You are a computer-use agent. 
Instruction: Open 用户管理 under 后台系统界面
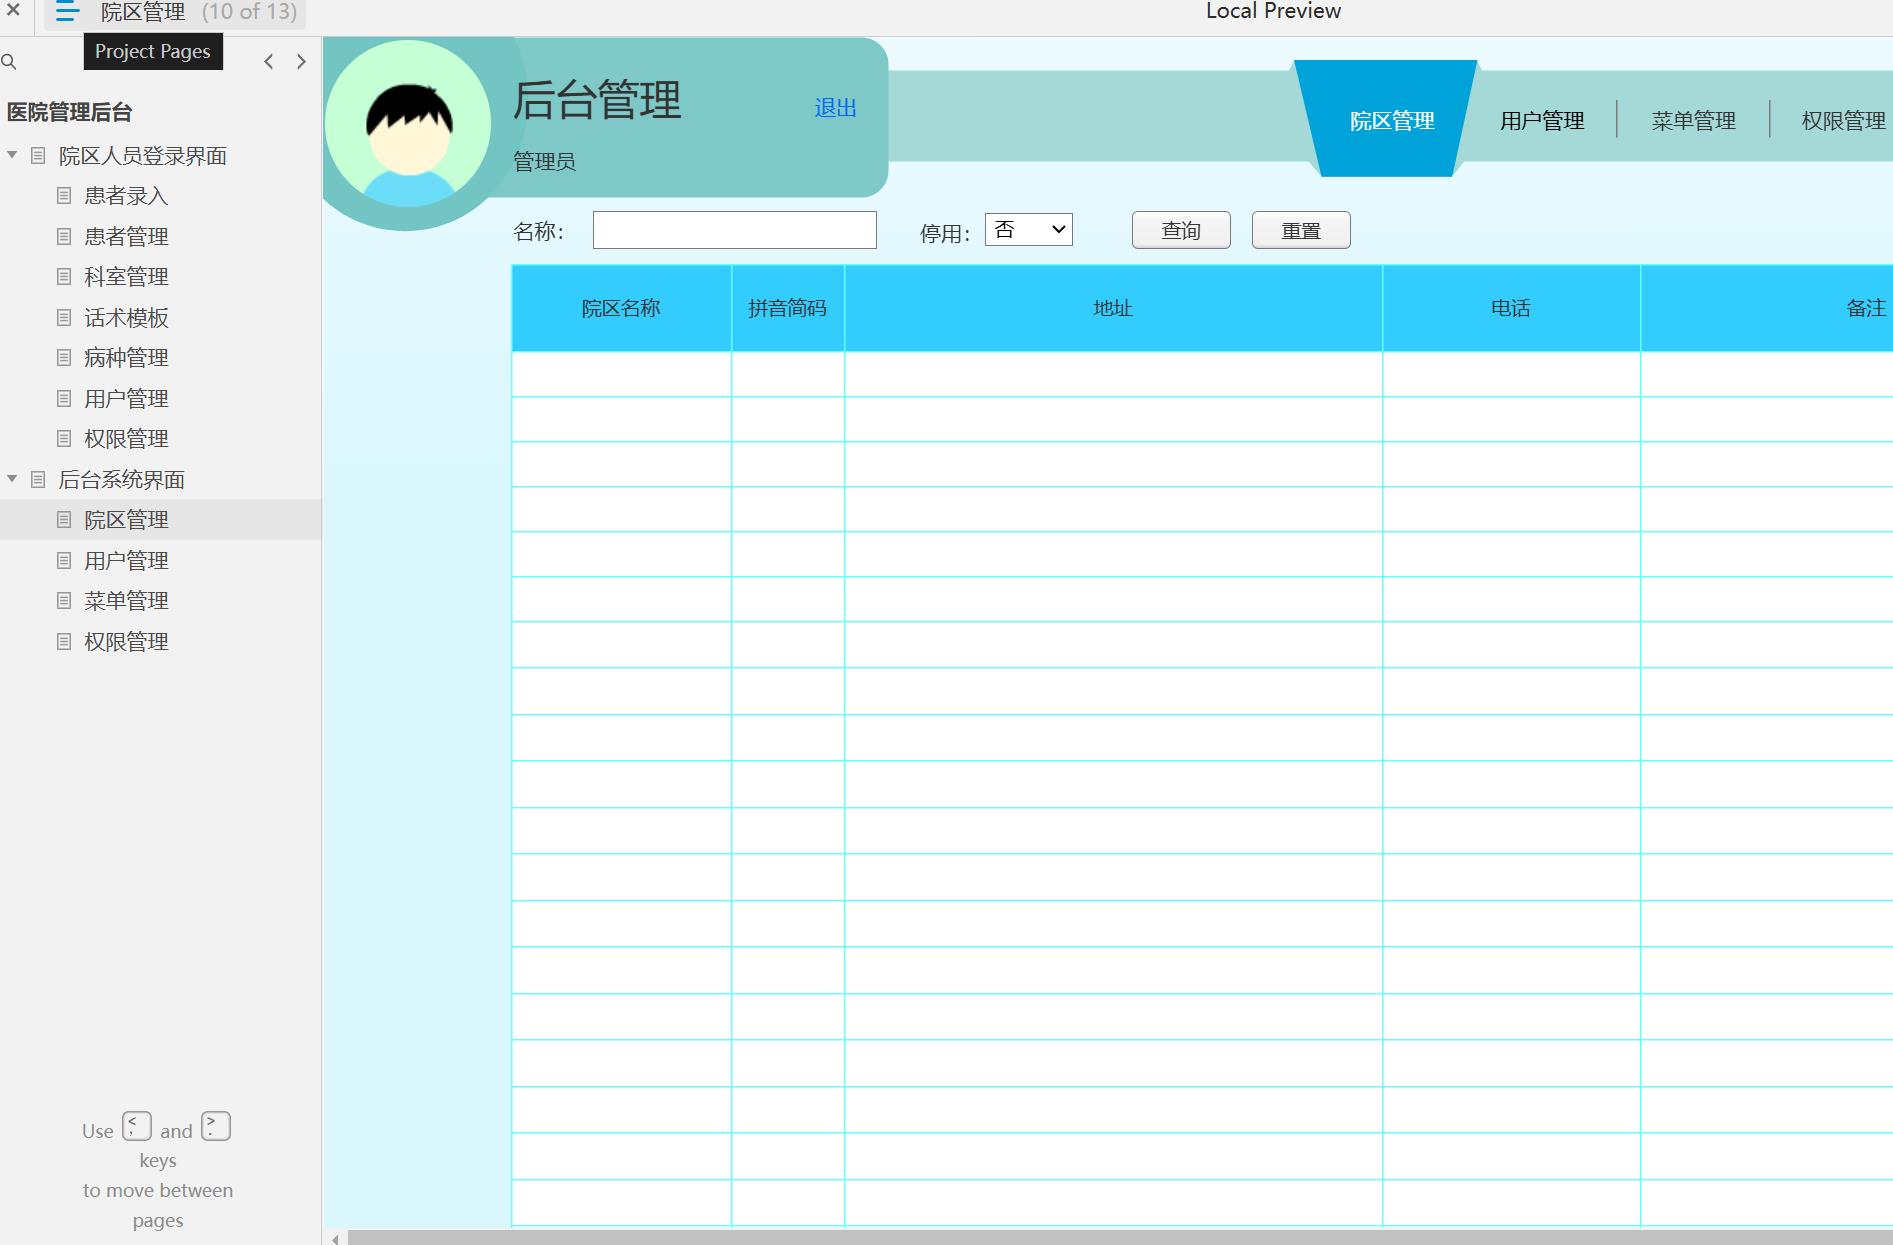click(126, 561)
